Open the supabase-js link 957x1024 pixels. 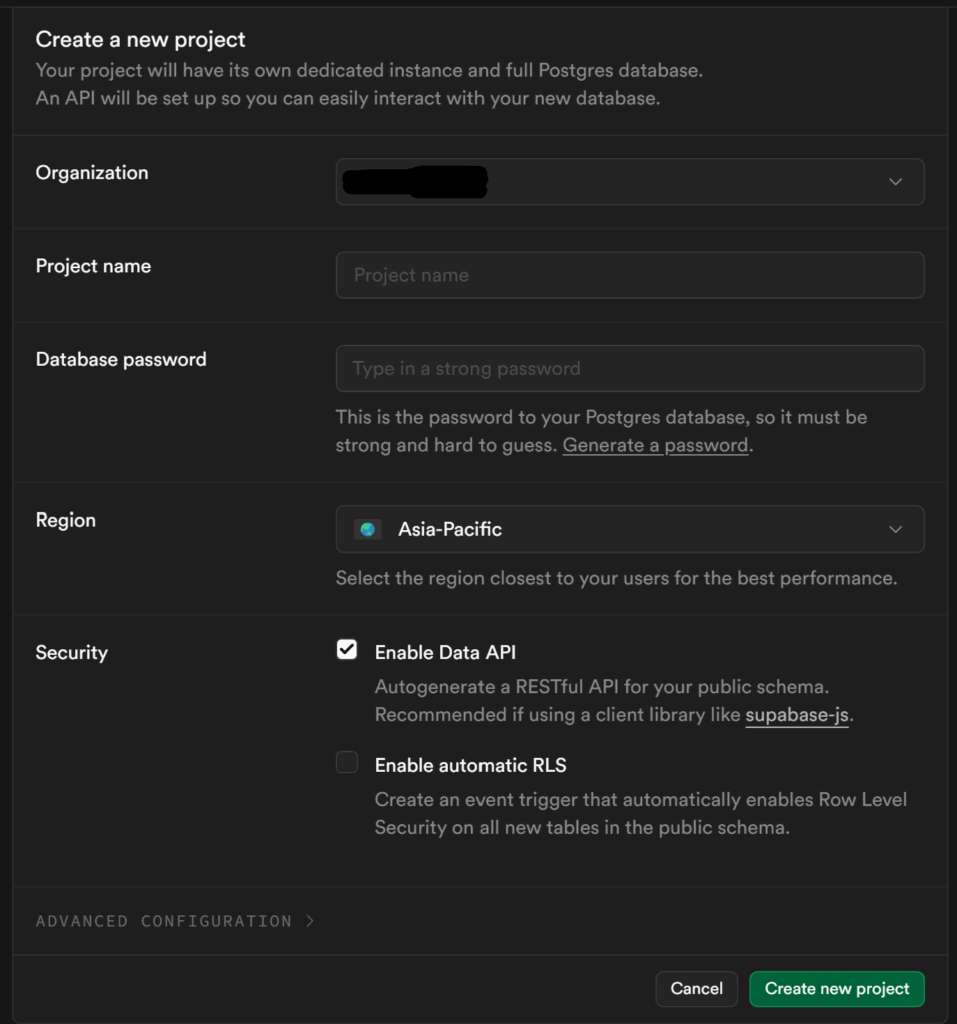tap(797, 715)
